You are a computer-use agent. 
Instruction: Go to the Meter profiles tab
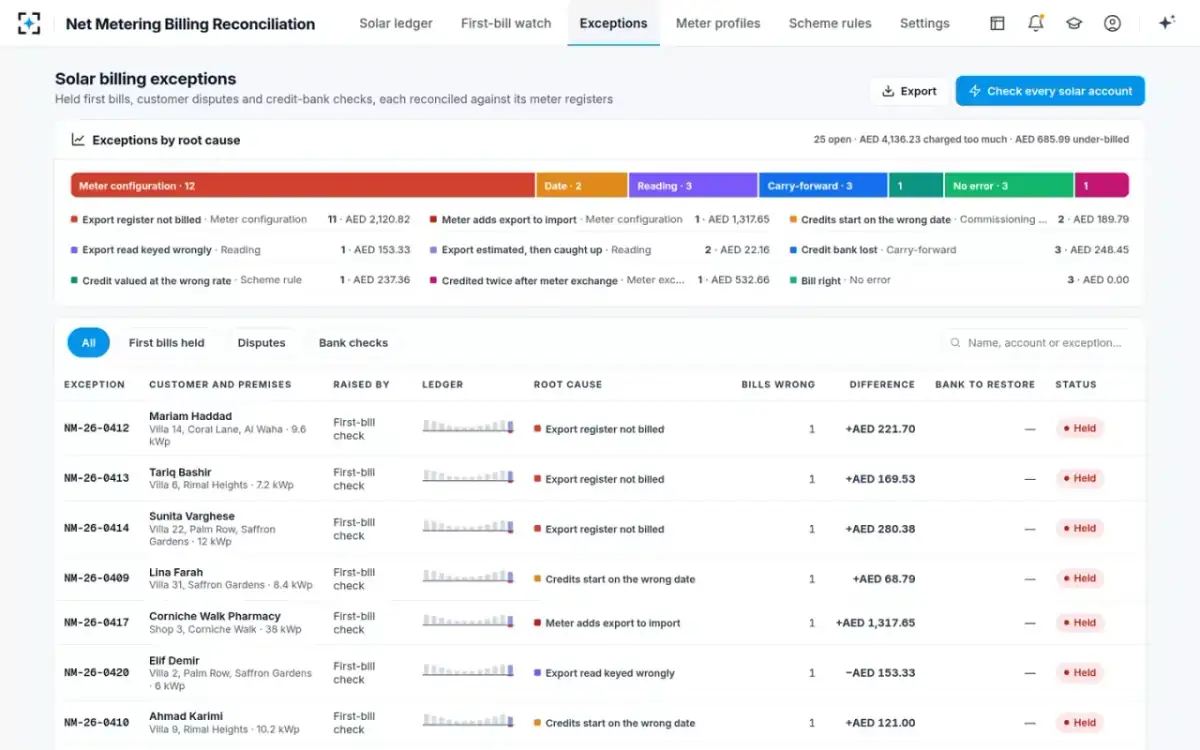pos(718,23)
